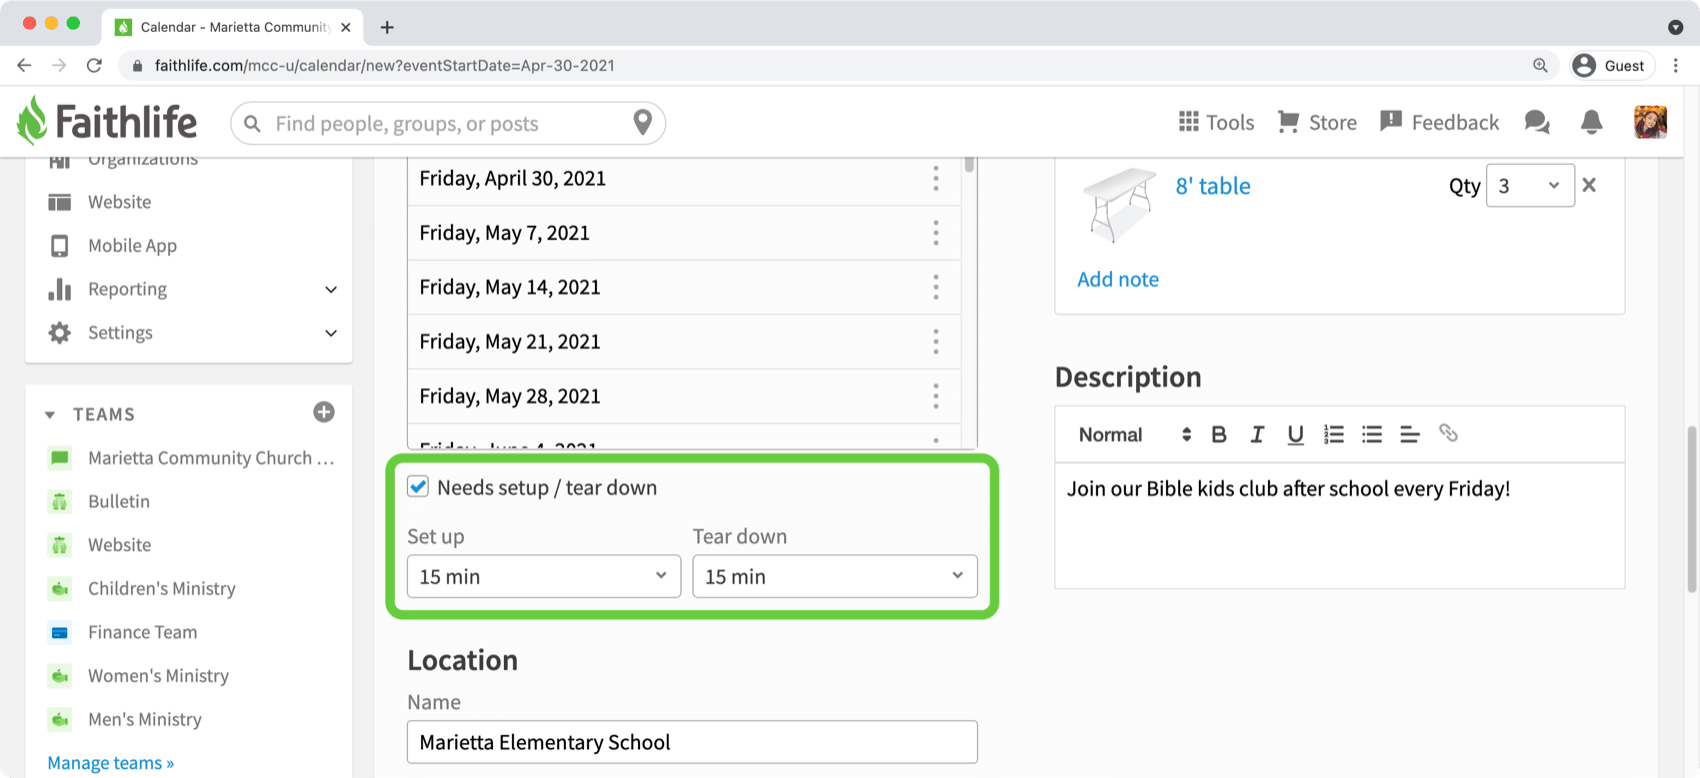This screenshot has width=1700, height=778.
Task: Collapse the TEAMS section
Action: click(50, 414)
